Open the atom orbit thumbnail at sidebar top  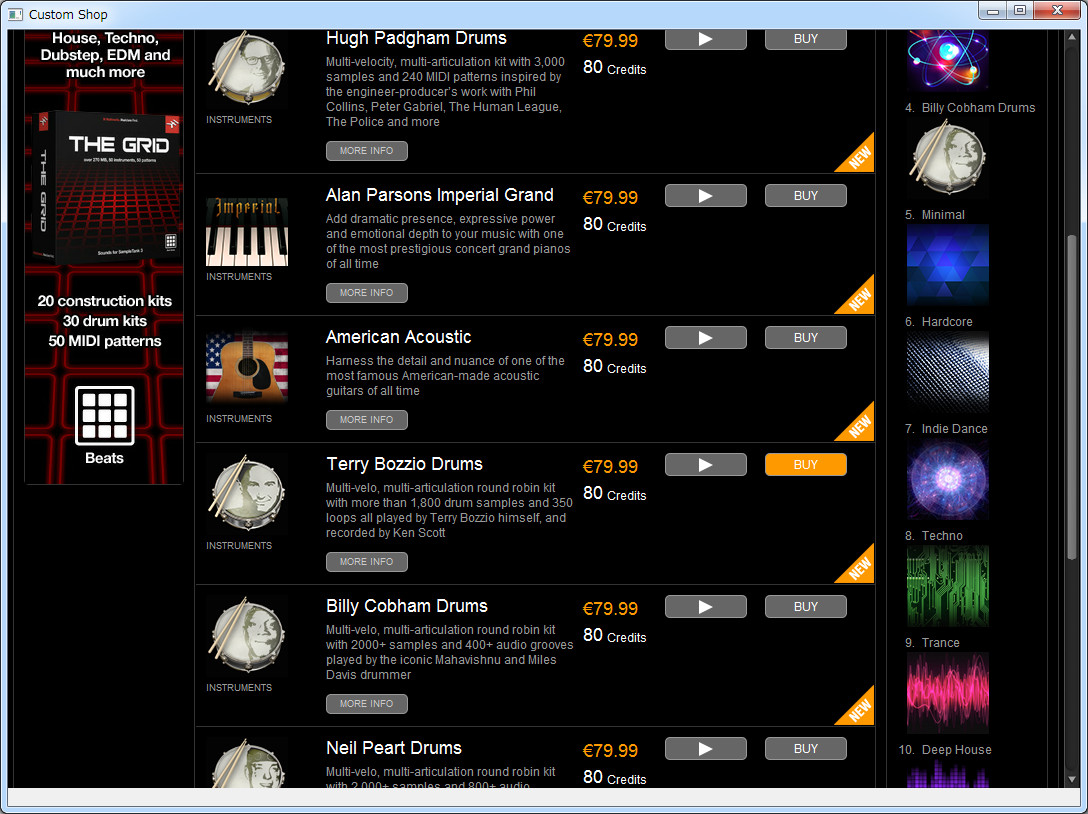(947, 61)
